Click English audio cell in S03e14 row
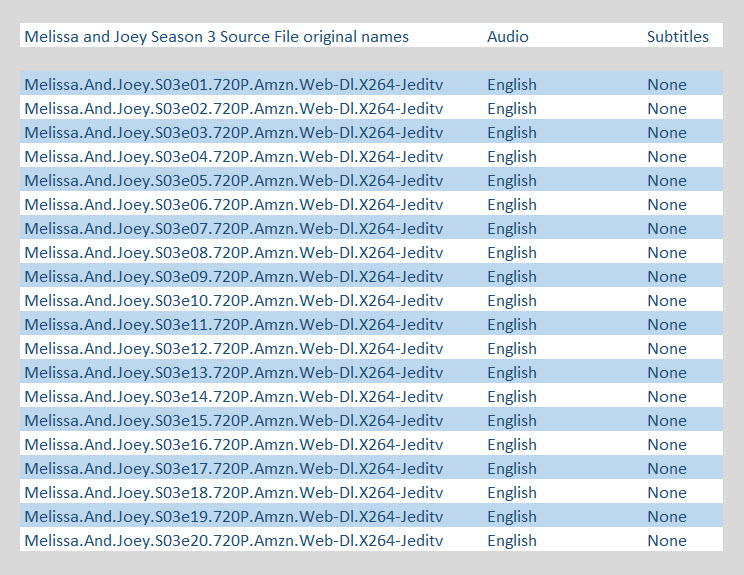 click(x=512, y=397)
